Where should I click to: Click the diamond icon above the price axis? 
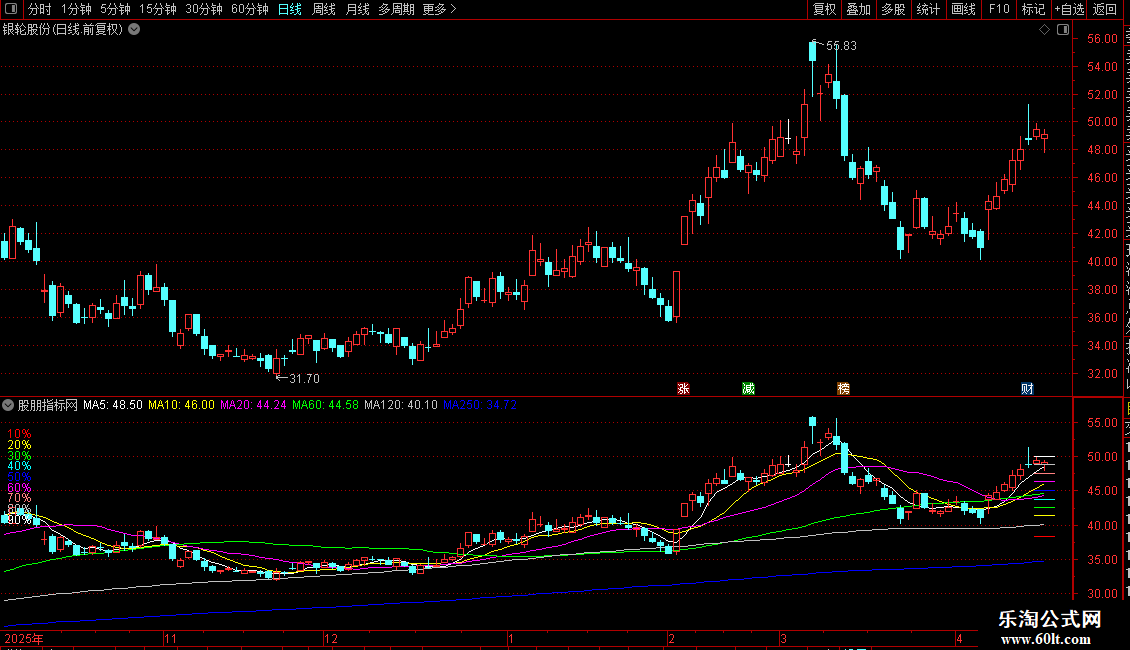tap(1044, 30)
